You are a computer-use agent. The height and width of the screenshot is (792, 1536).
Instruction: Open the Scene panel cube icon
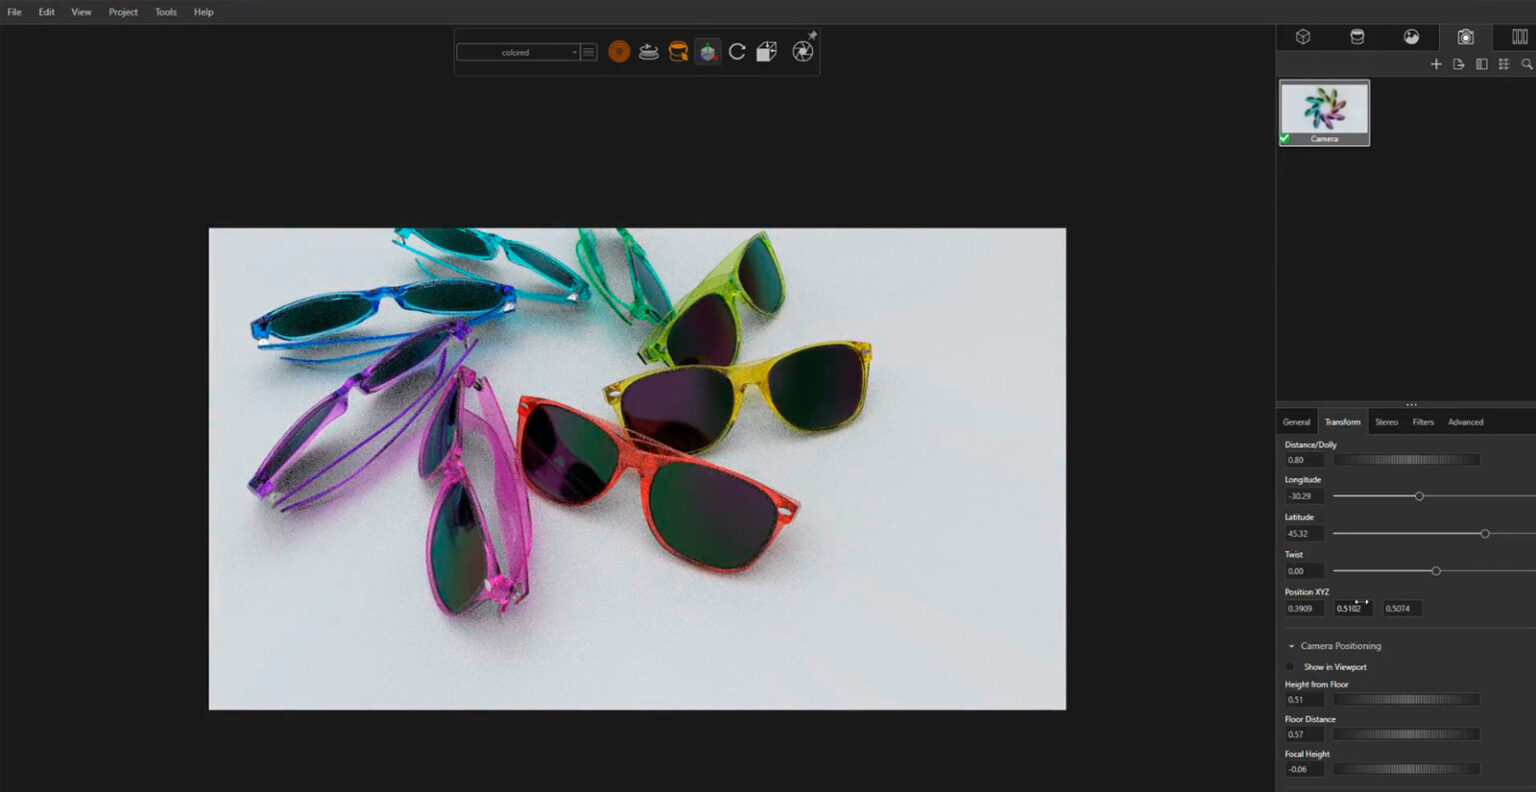[1303, 37]
